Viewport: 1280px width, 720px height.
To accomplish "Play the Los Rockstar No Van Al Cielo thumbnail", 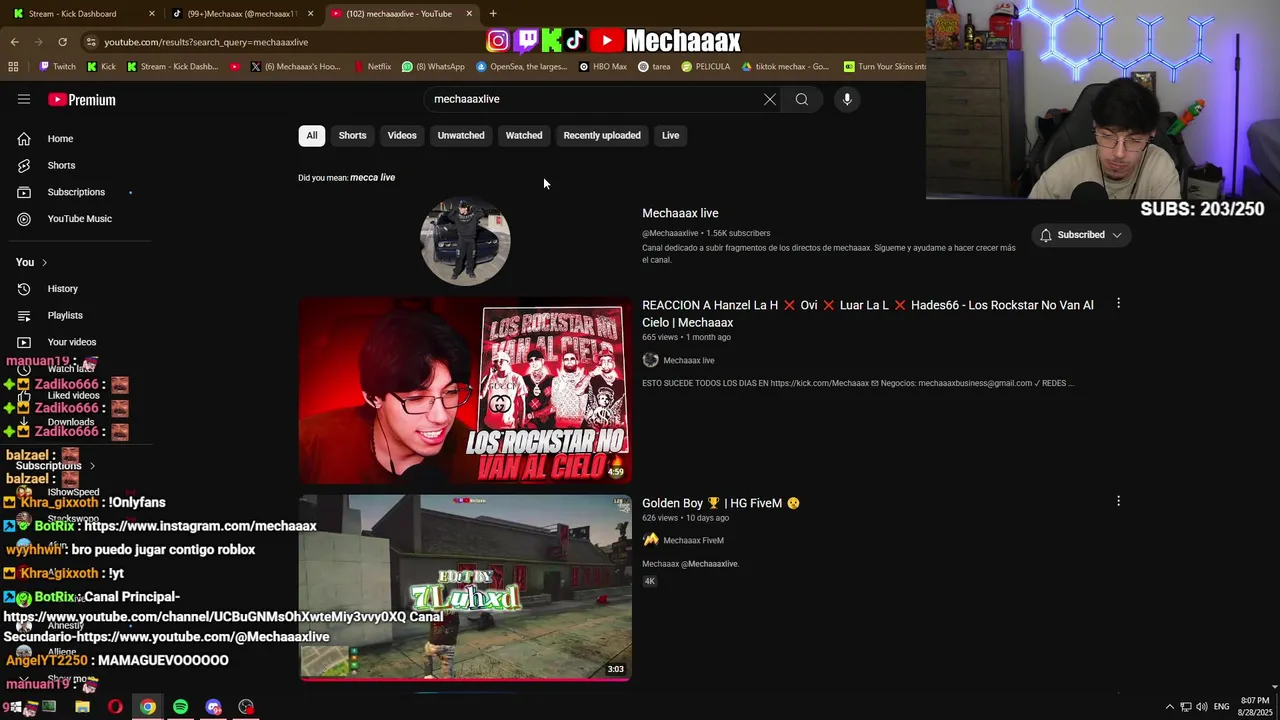I will click(465, 390).
